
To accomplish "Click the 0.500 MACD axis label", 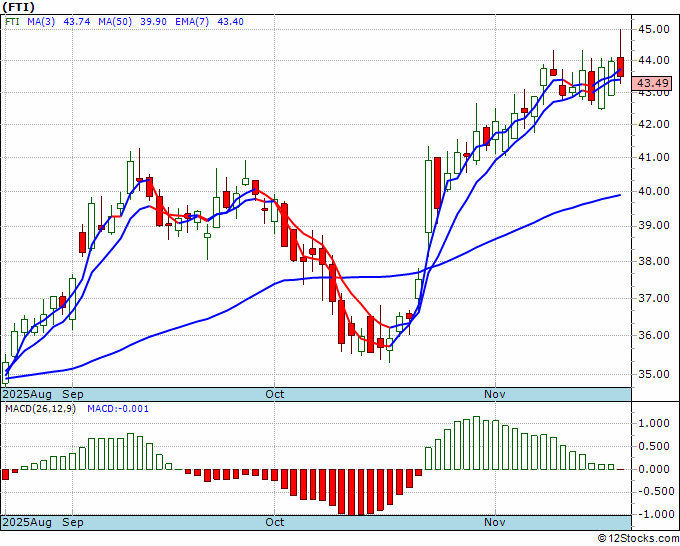I will tap(654, 446).
